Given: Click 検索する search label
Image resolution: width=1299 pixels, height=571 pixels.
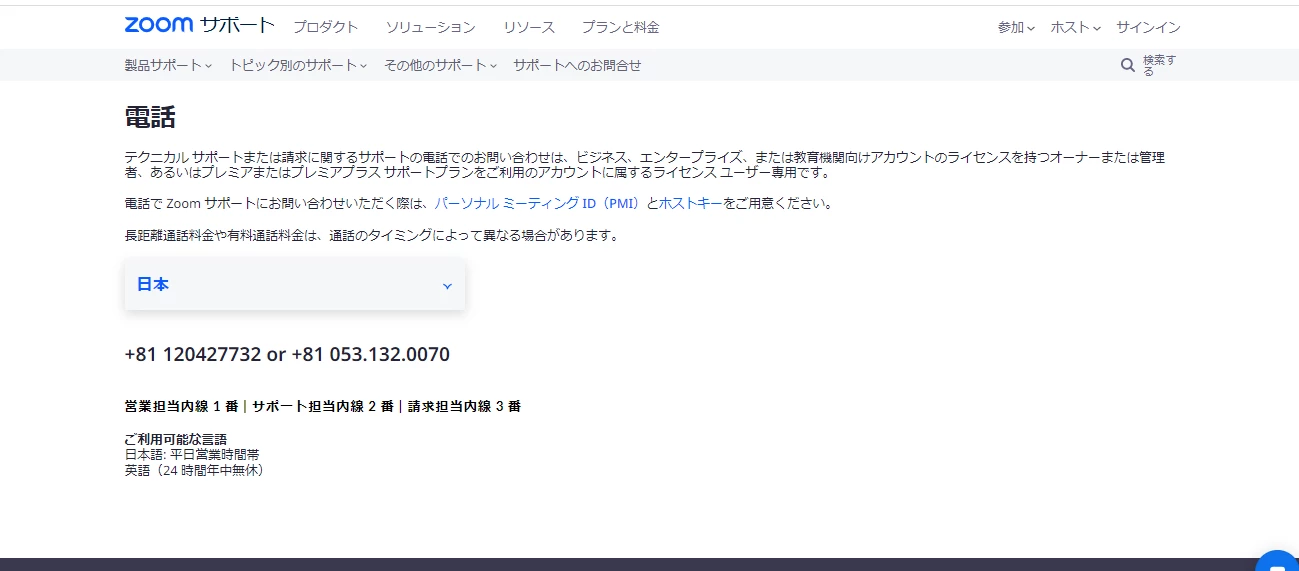Looking at the screenshot, I should click(1160, 65).
